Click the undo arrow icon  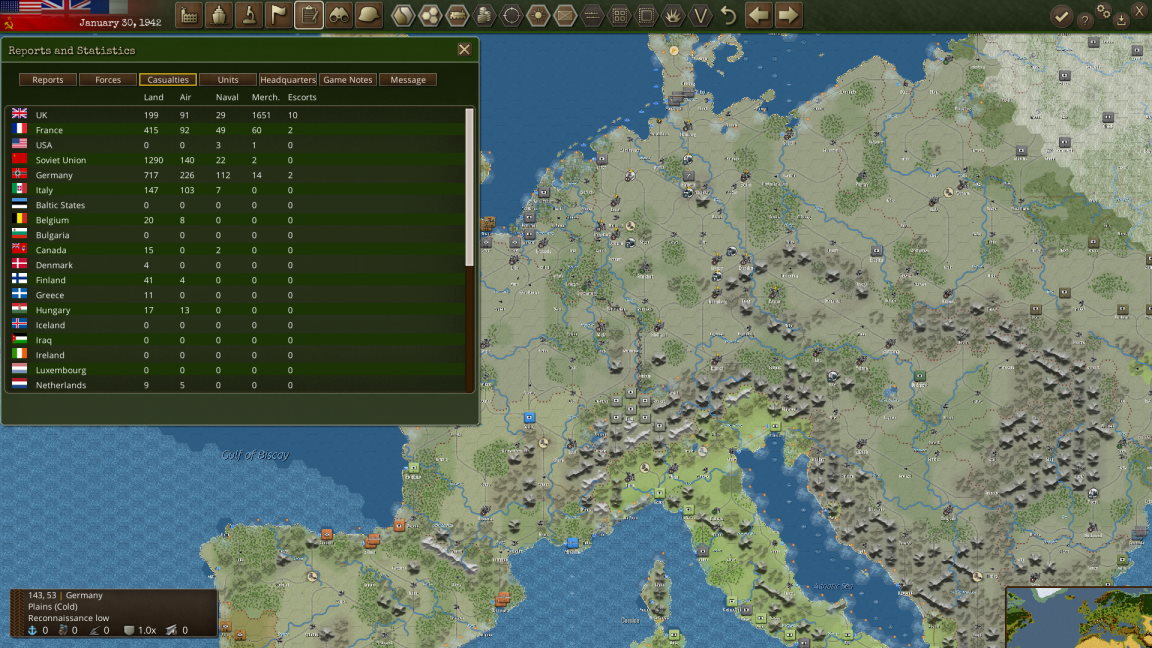pyautogui.click(x=728, y=15)
